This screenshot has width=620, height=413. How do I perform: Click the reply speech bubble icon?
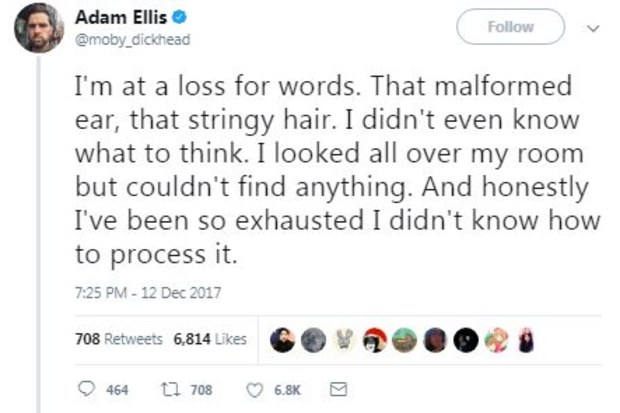(x=86, y=389)
